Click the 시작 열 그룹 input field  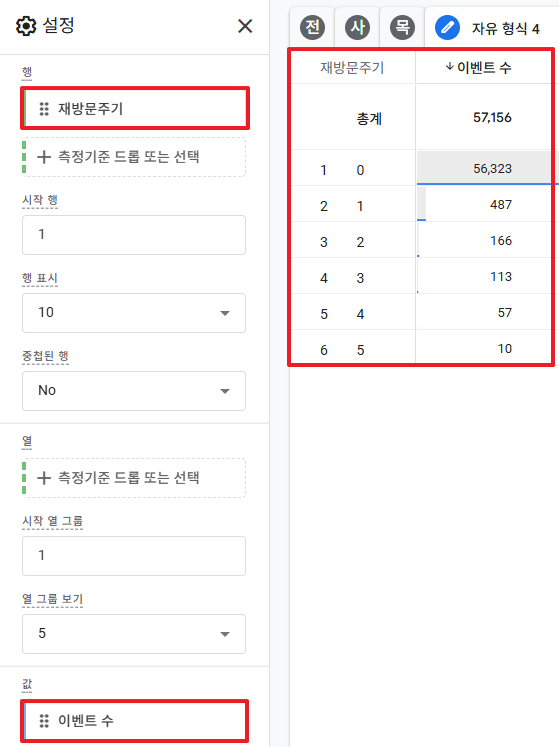[134, 556]
